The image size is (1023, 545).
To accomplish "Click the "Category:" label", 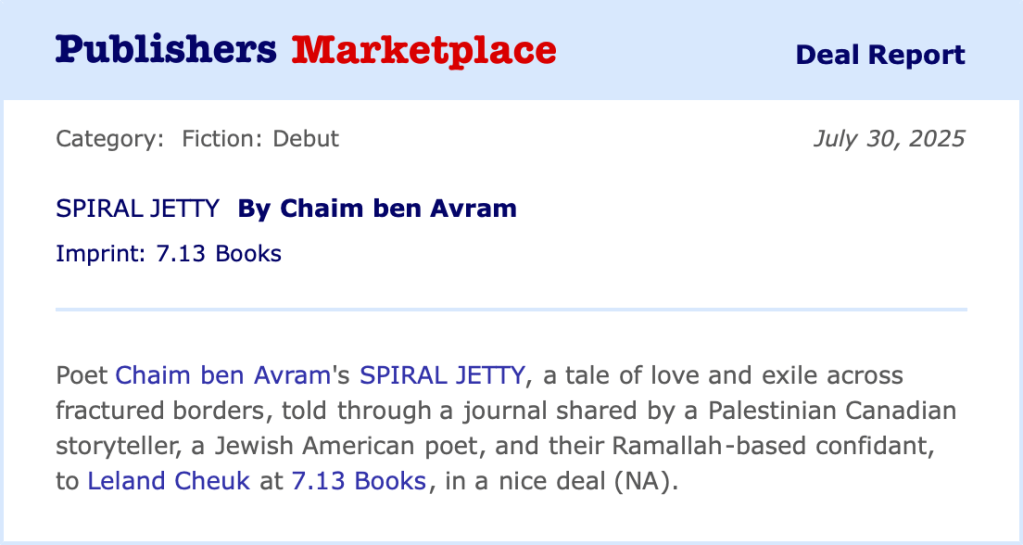I will [x=109, y=139].
